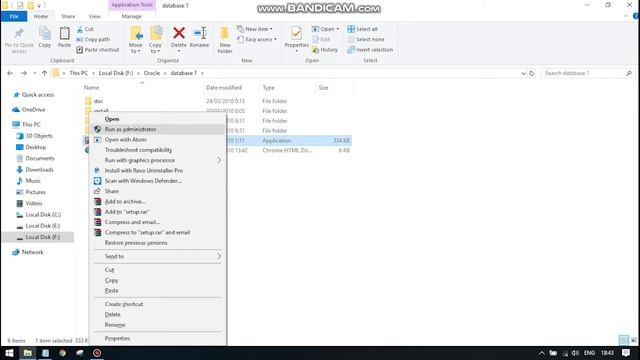The image size is (640, 360).
Task: Open Windows Start menu
Action: click(9, 353)
